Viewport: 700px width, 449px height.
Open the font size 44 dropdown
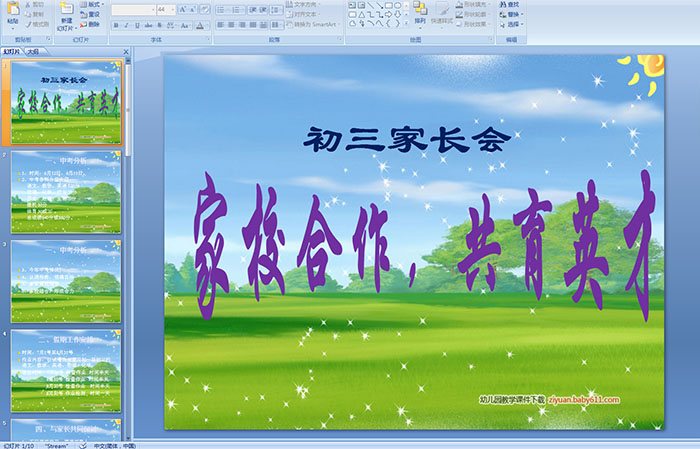click(x=166, y=9)
